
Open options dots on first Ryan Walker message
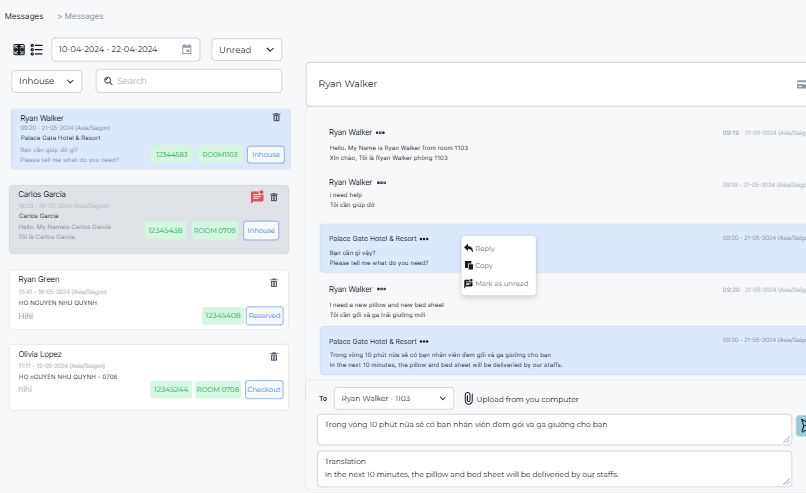pyautogui.click(x=380, y=133)
